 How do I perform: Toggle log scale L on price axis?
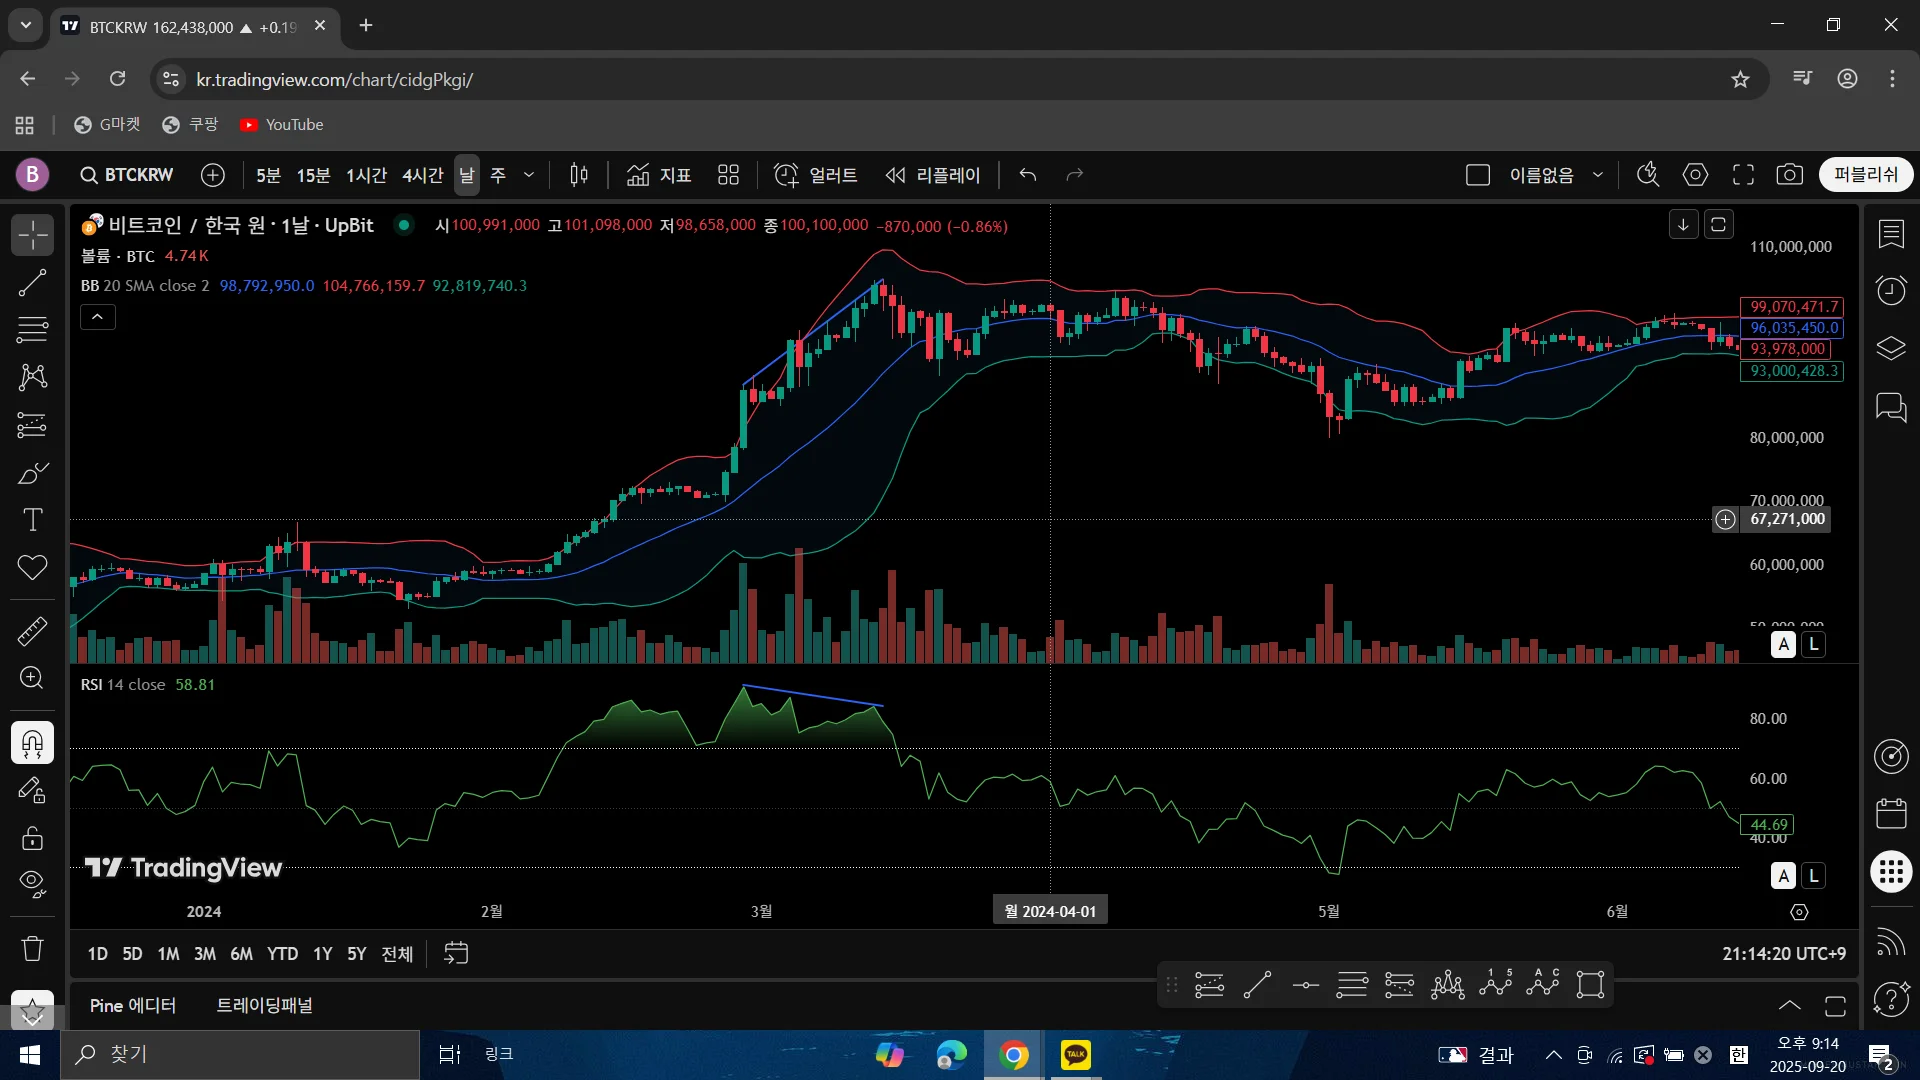pyautogui.click(x=1814, y=645)
